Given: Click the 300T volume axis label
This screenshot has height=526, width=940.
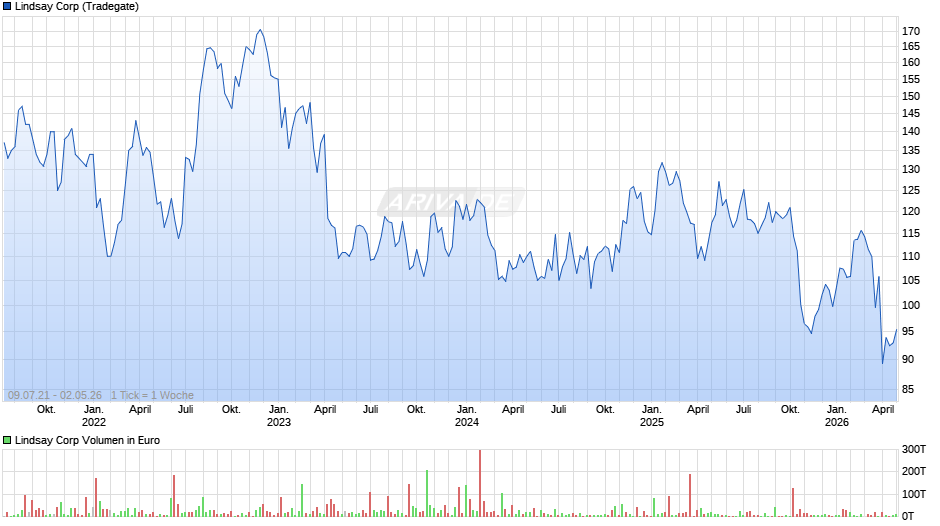Looking at the screenshot, I should [x=914, y=449].
